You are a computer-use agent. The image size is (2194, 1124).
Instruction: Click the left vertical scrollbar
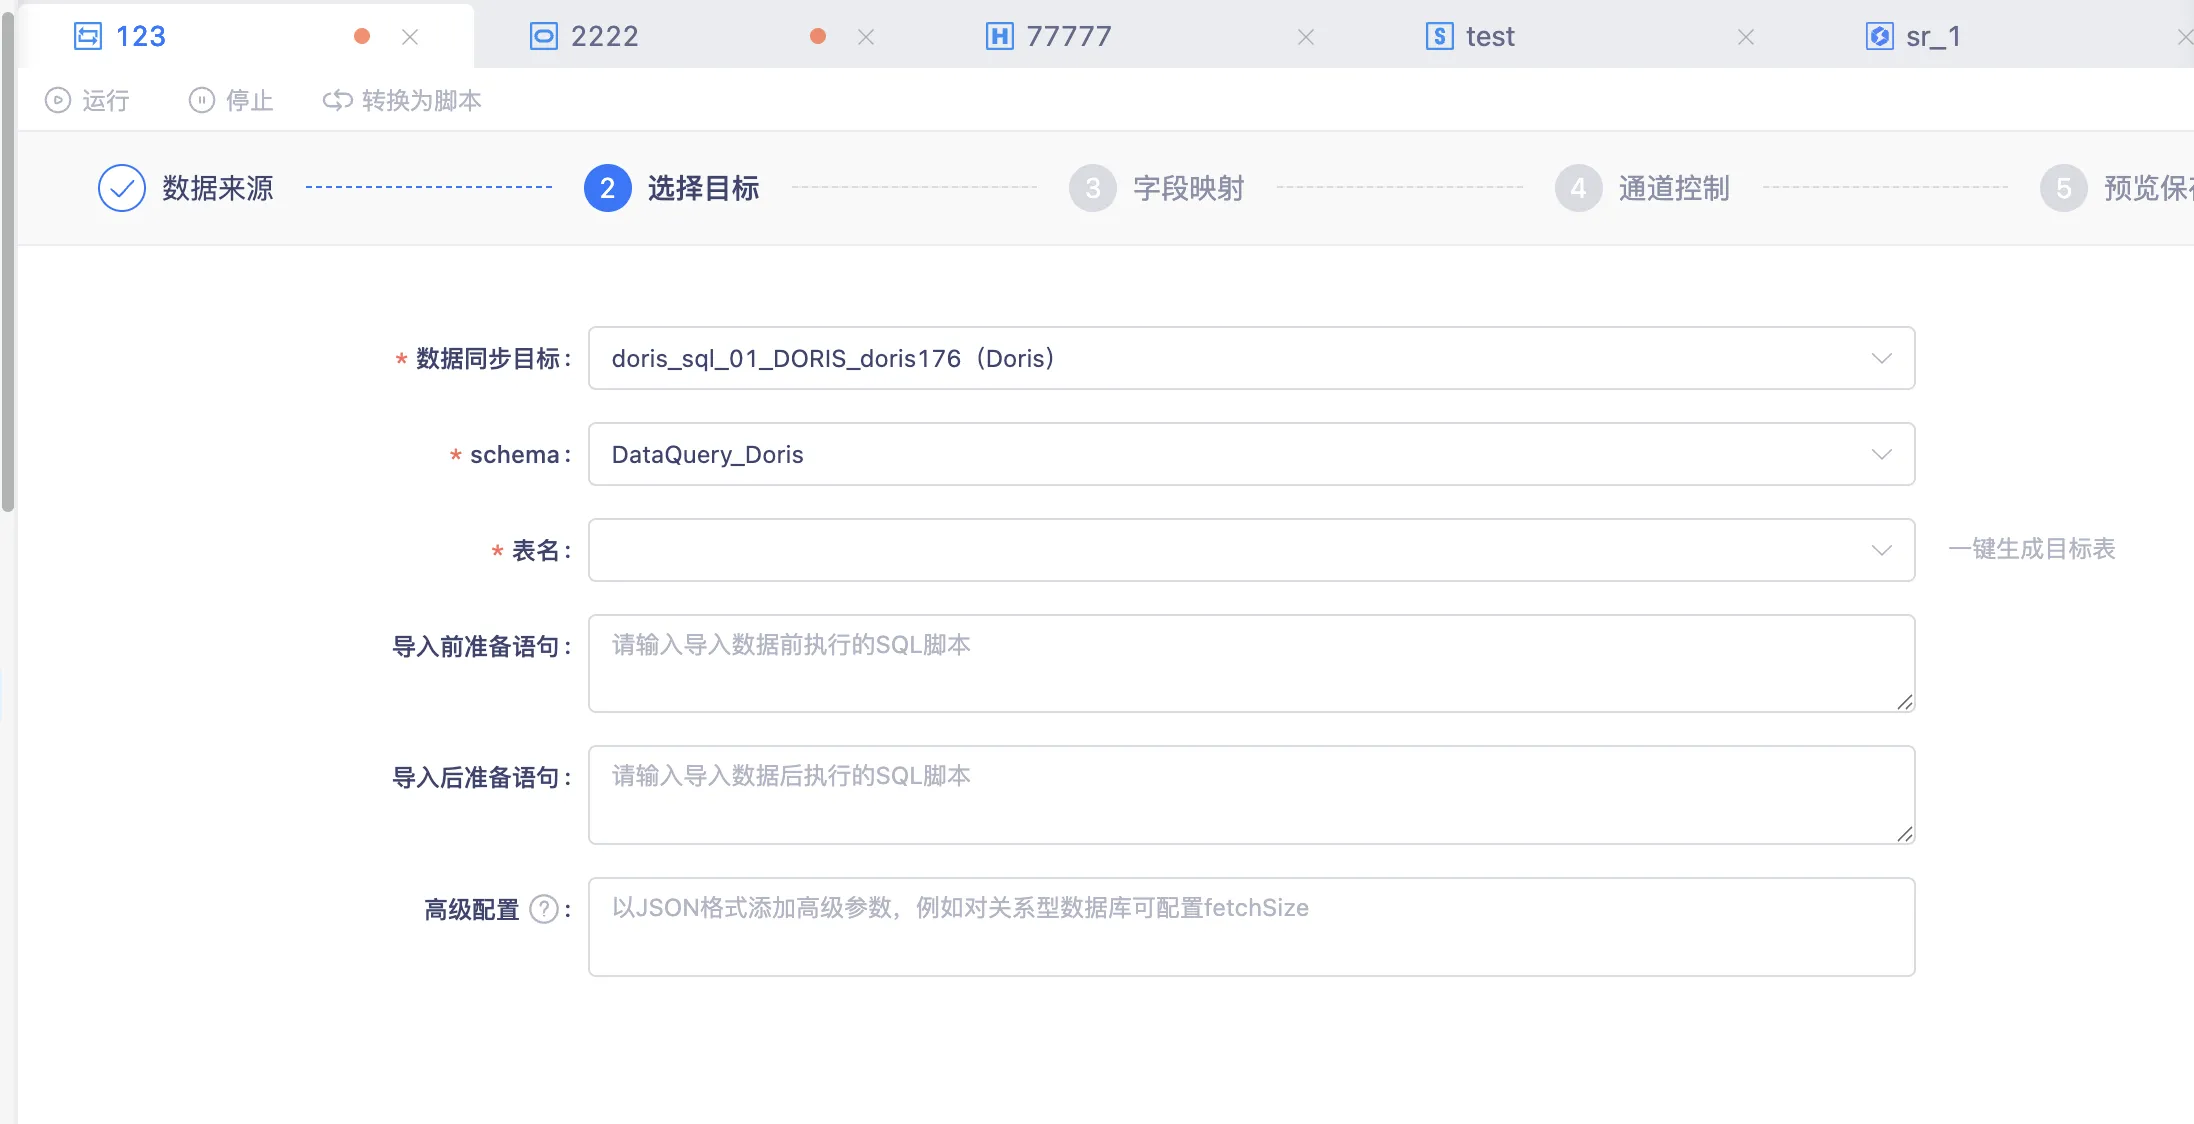pos(8,260)
